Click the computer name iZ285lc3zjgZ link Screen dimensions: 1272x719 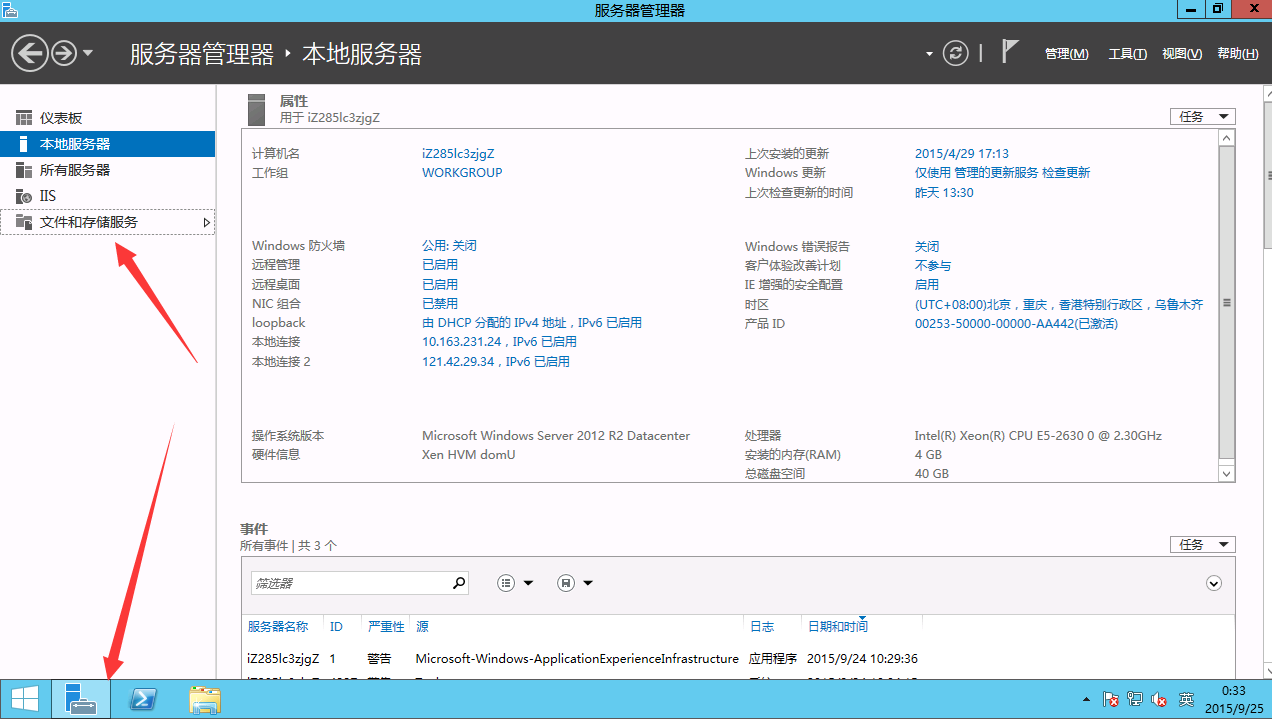pos(458,154)
